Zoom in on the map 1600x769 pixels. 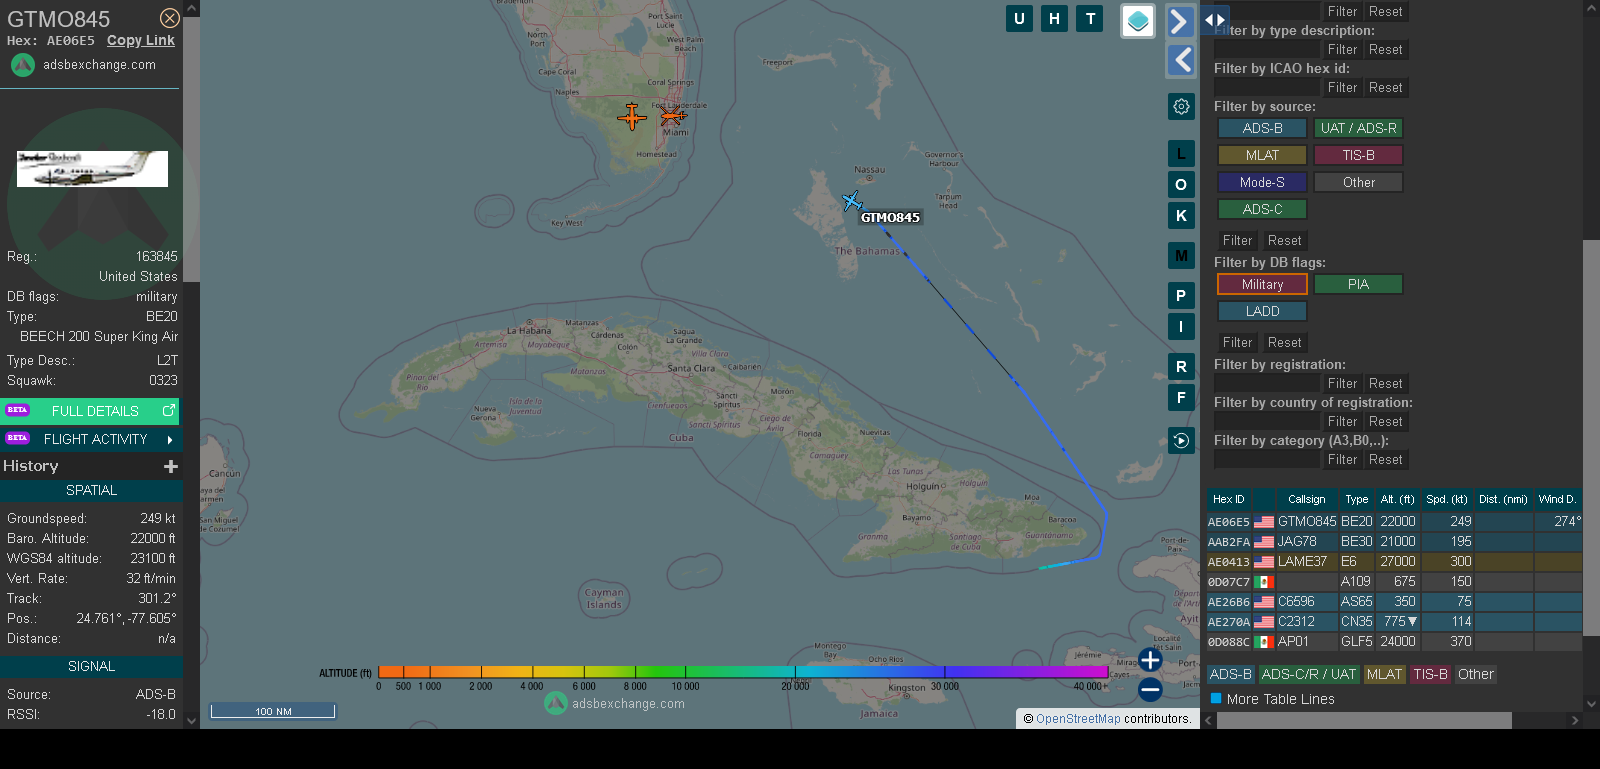click(1150, 660)
